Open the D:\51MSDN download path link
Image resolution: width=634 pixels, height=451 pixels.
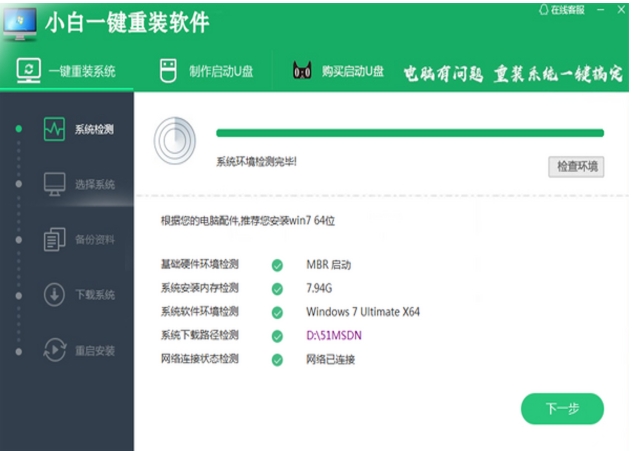coord(334,335)
